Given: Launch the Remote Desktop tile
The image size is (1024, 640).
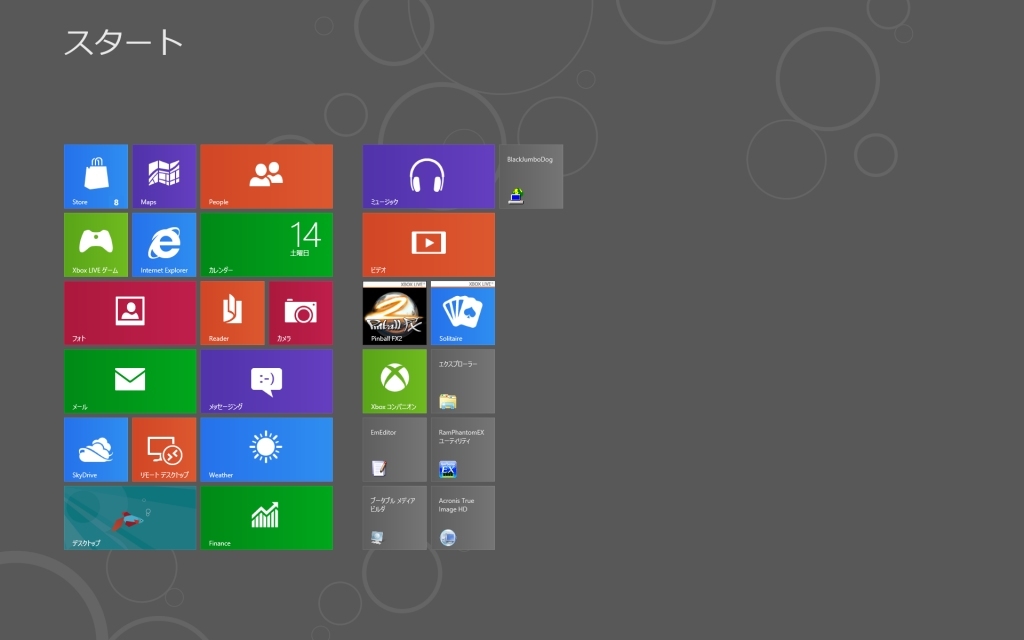Looking at the screenshot, I should pos(164,449).
